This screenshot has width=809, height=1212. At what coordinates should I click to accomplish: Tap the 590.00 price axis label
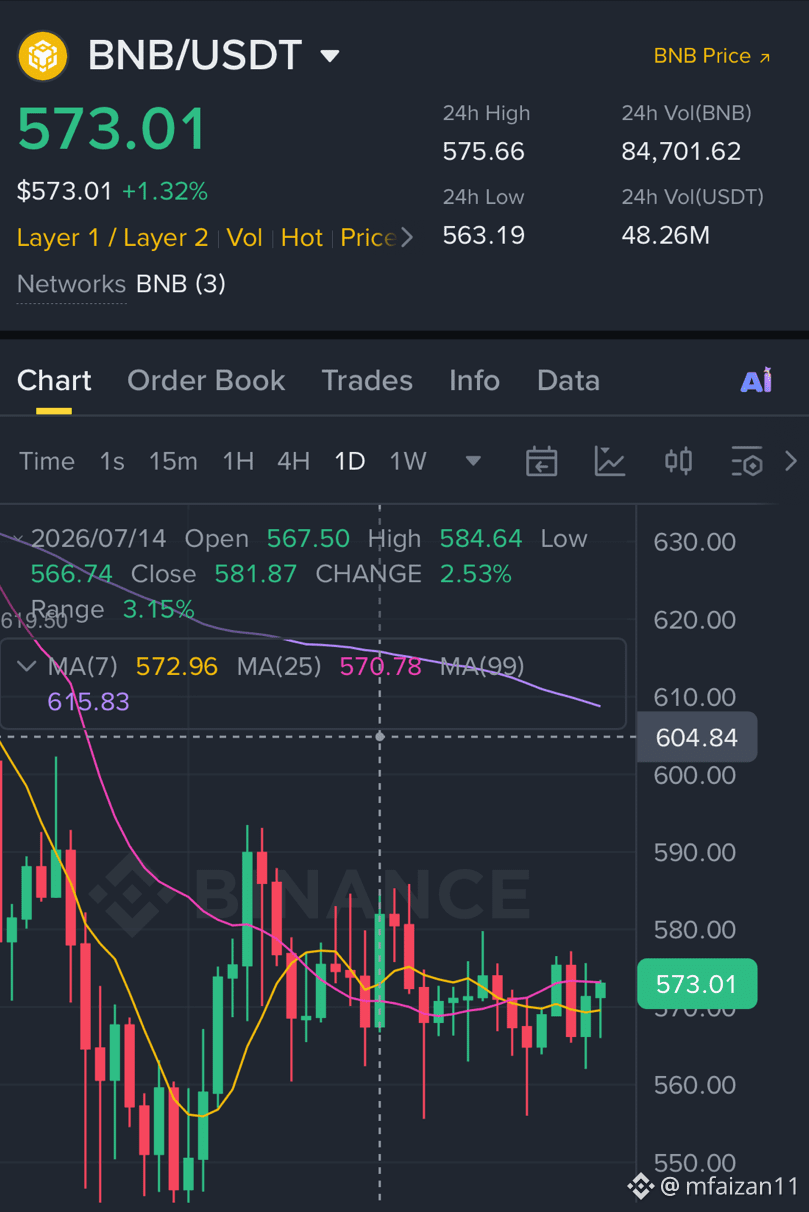694,852
